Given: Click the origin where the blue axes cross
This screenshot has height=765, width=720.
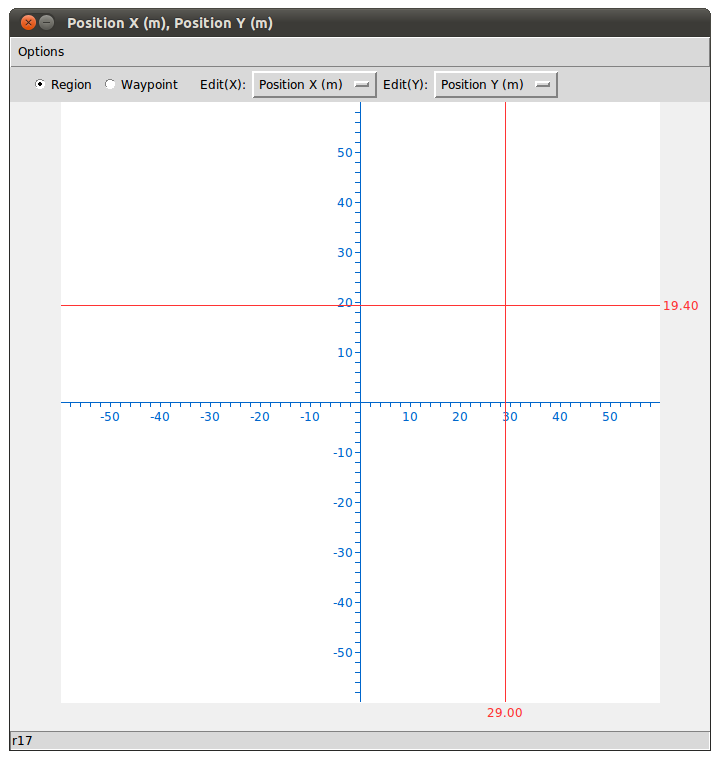Looking at the screenshot, I should [x=360, y=403].
